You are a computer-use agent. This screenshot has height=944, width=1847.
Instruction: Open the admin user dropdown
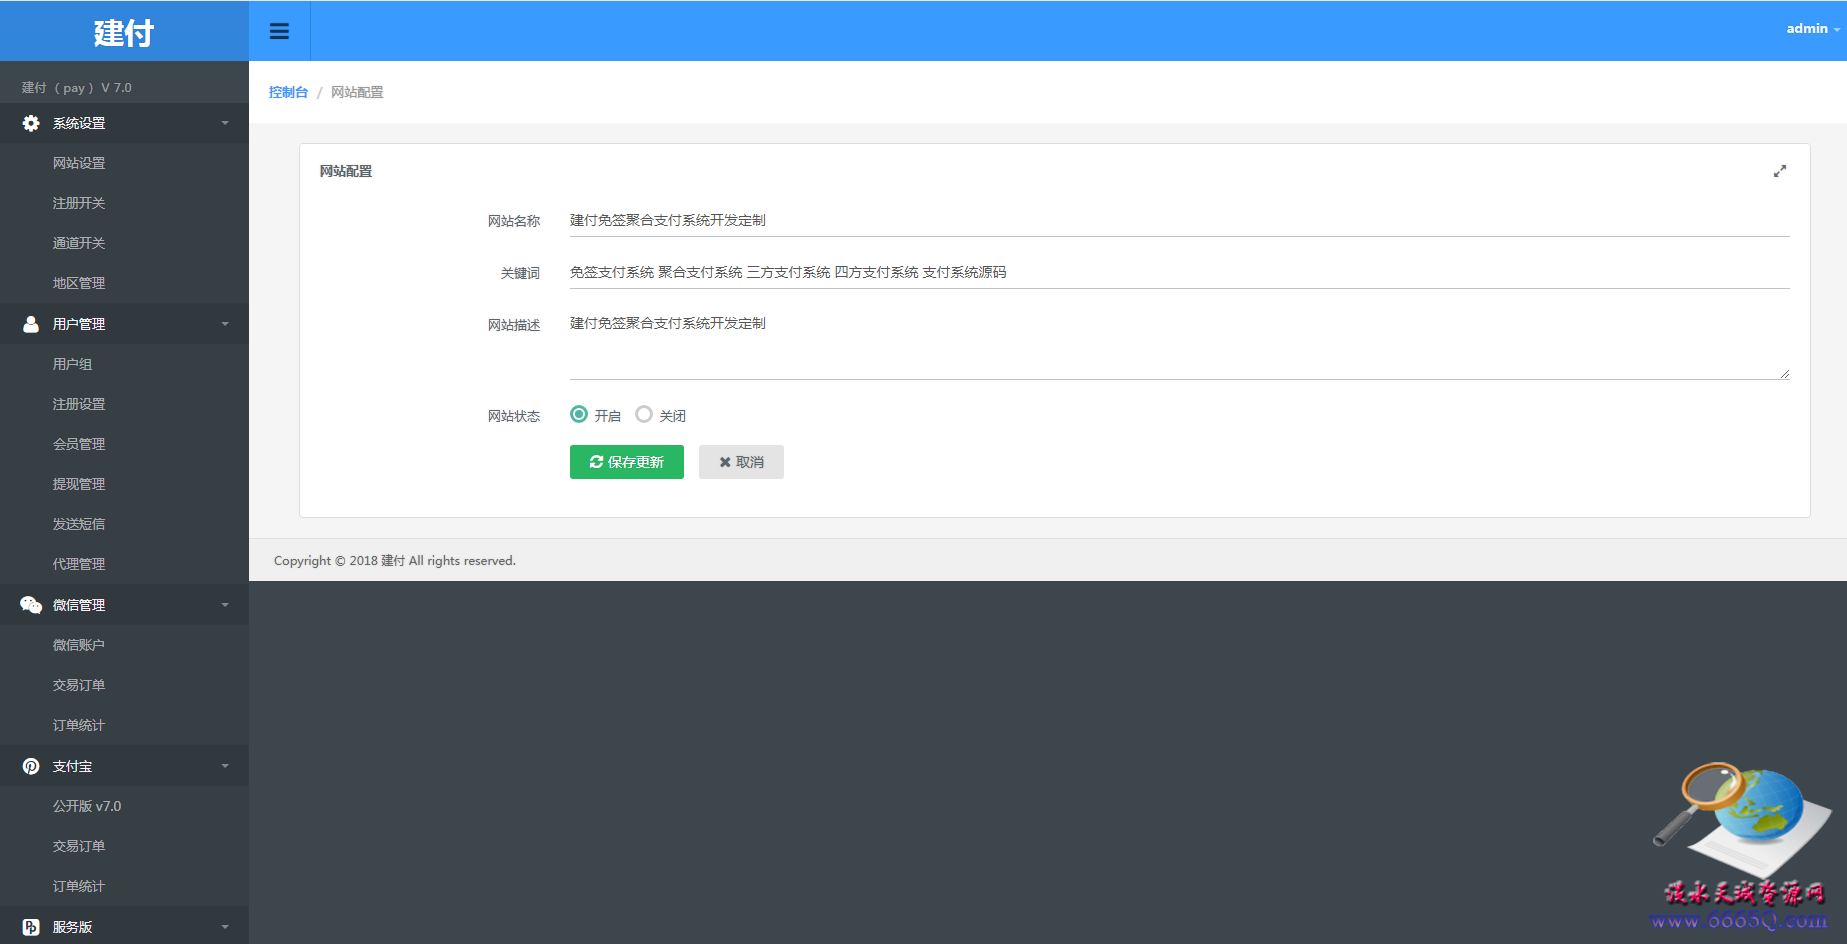click(1813, 29)
